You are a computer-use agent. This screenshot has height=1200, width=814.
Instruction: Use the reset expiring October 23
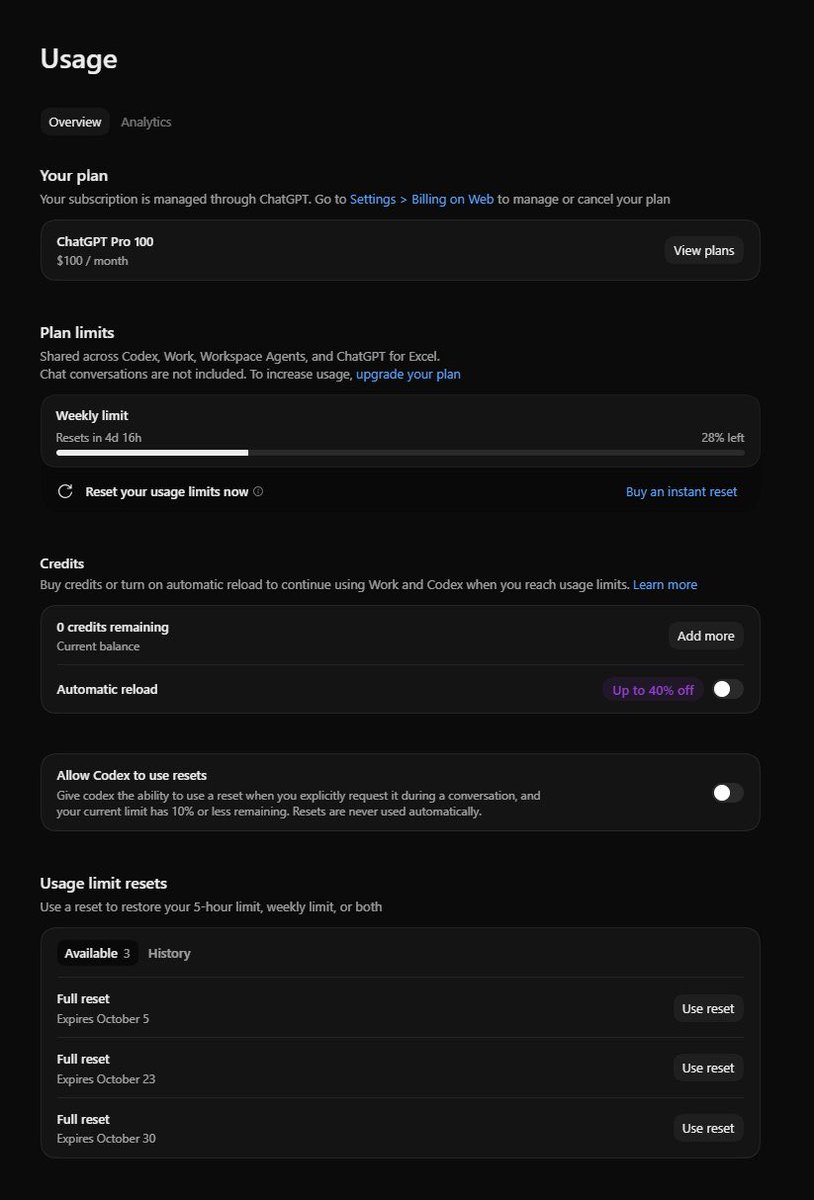coord(708,1068)
